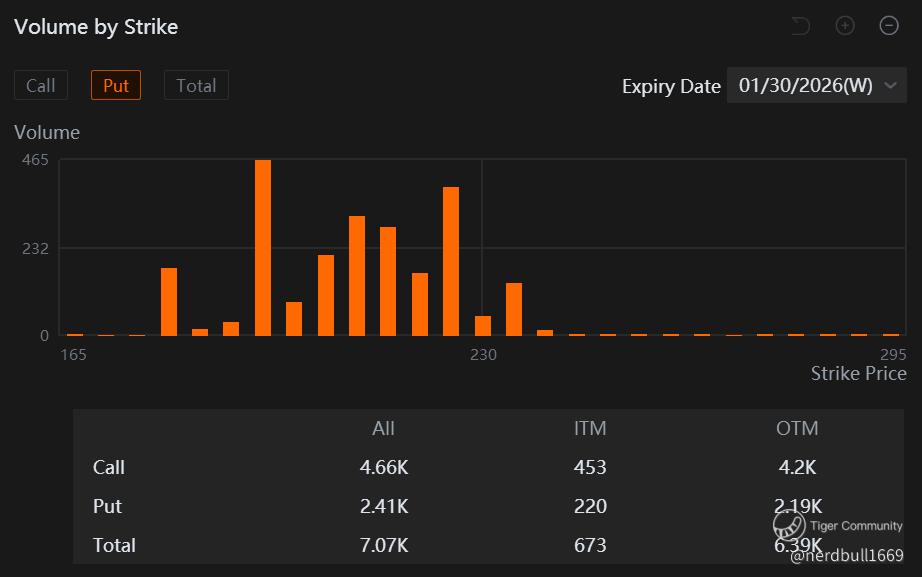This screenshot has width=922, height=577.
Task: Click the Strike Price axis label
Action: point(858,373)
